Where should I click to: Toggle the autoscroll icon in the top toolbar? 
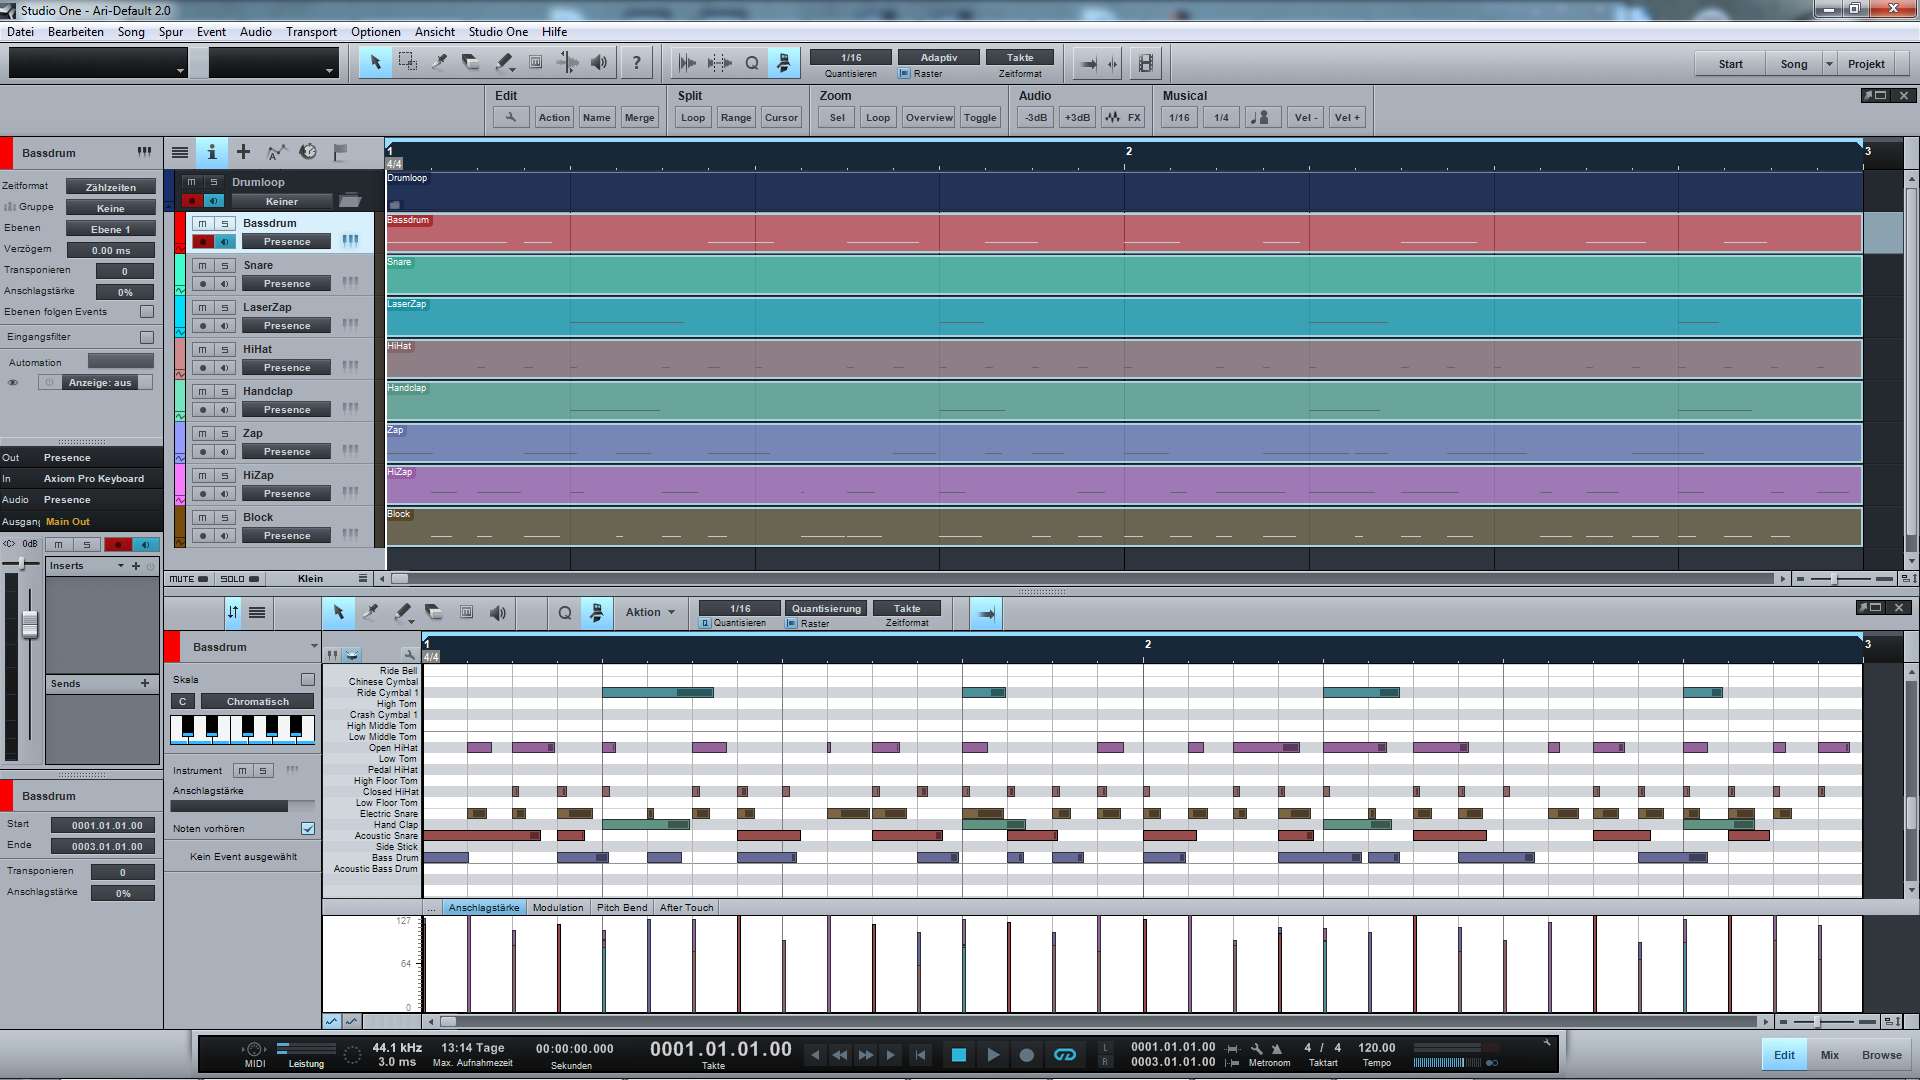click(1089, 63)
